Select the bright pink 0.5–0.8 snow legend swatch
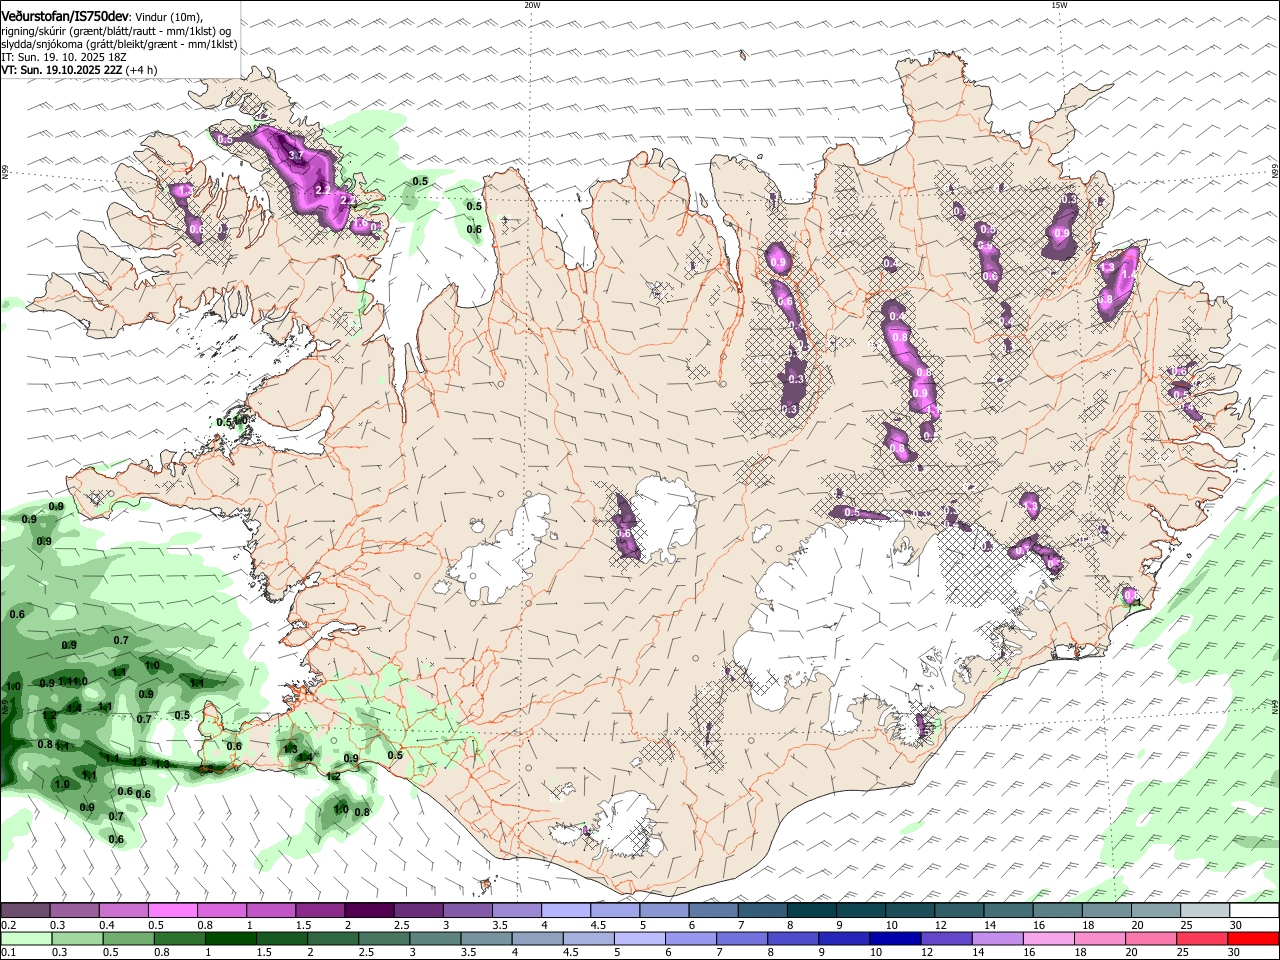 [172, 910]
